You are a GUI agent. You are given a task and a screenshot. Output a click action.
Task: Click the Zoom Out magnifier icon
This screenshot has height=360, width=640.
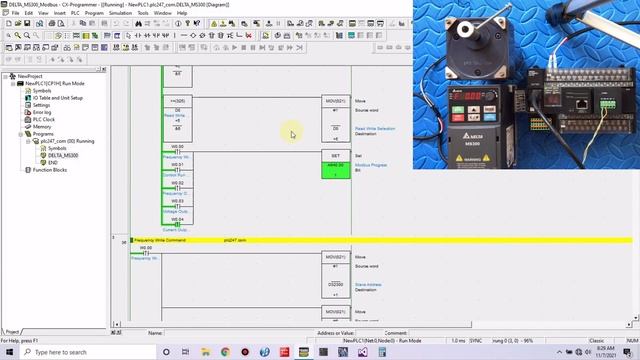pyautogui.click(x=27, y=36)
